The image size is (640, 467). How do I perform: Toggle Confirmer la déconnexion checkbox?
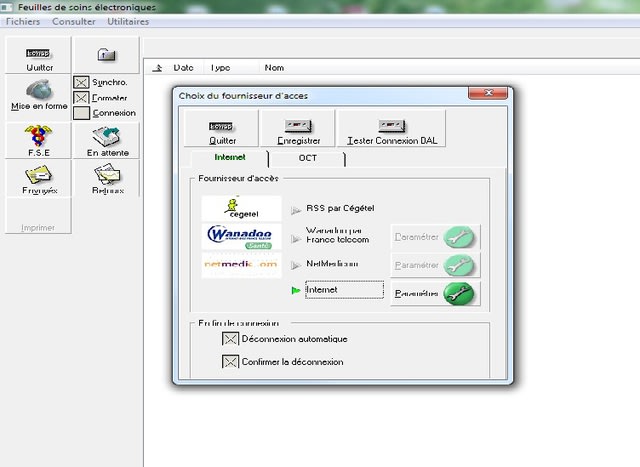point(230,362)
